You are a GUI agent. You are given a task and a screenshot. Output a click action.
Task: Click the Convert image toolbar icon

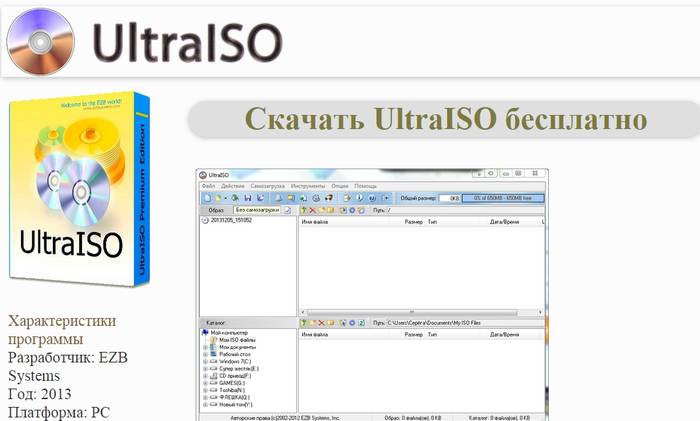[x=291, y=198]
